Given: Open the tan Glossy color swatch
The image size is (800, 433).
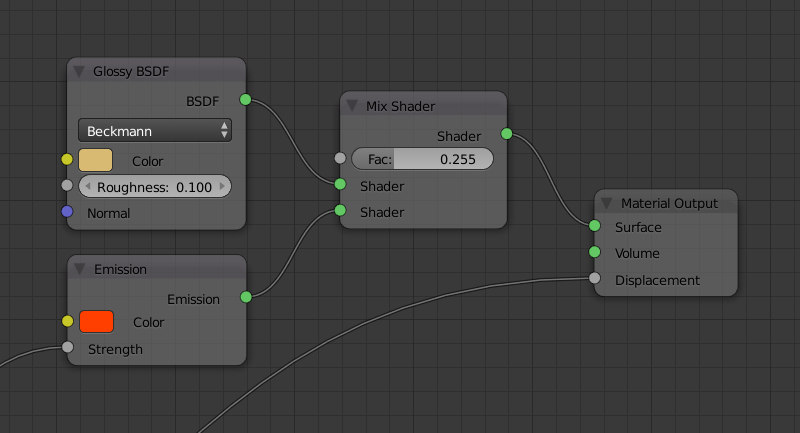Looking at the screenshot, I should pos(96,160).
